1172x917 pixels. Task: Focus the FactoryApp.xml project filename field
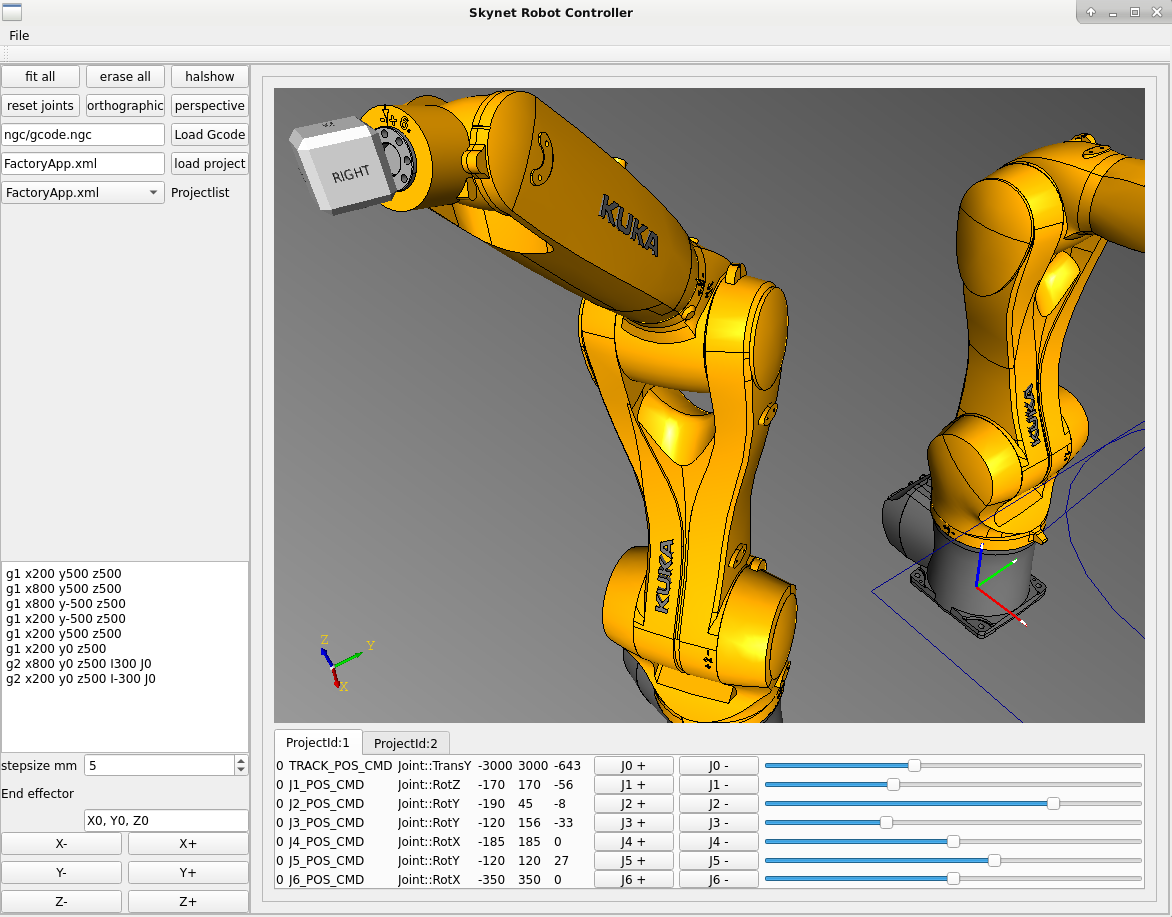pyautogui.click(x=83, y=164)
